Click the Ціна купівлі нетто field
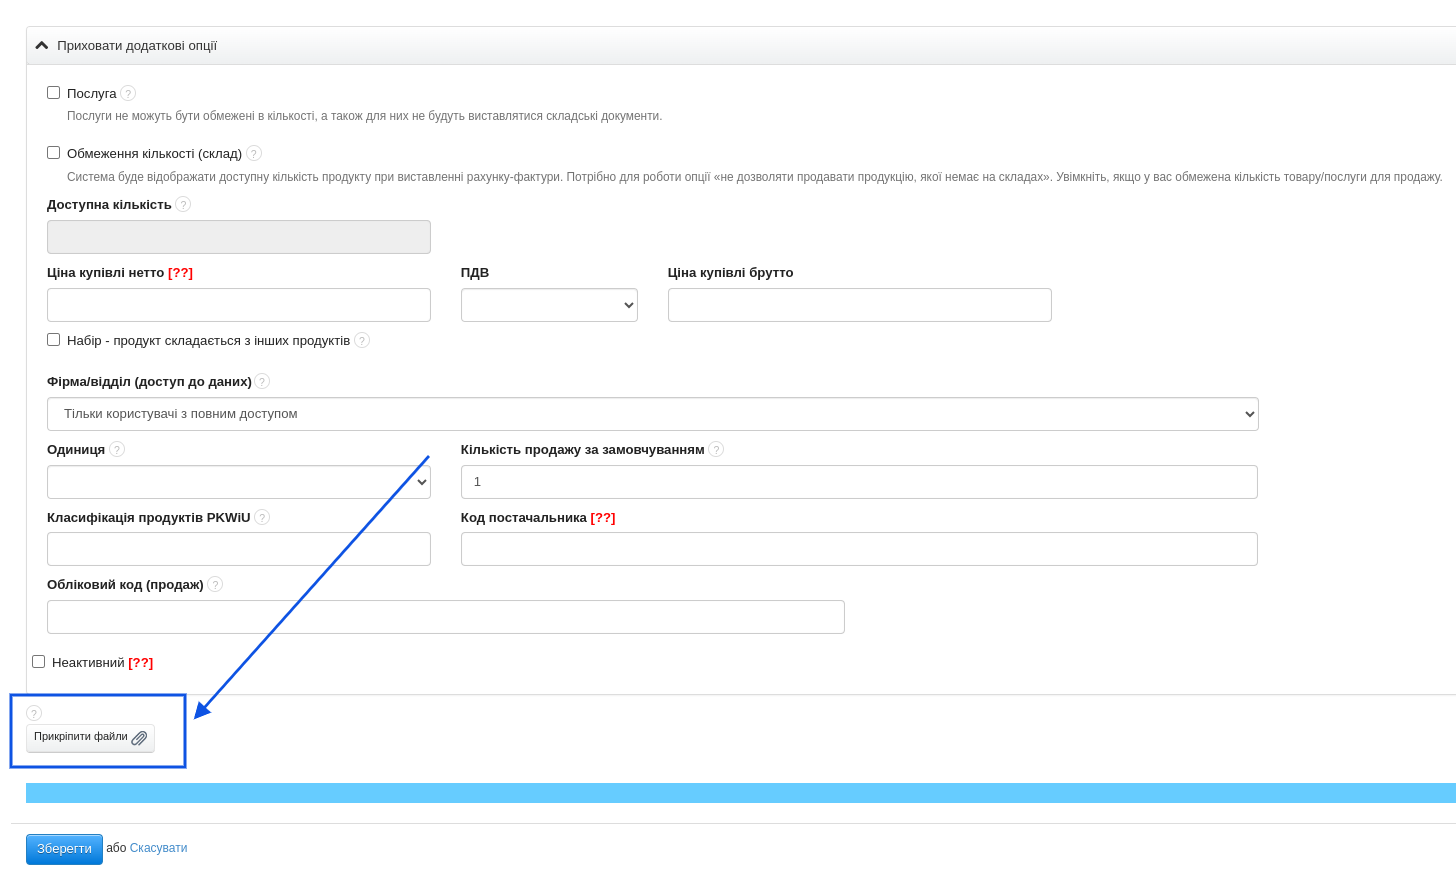This screenshot has width=1456, height=888. point(238,305)
